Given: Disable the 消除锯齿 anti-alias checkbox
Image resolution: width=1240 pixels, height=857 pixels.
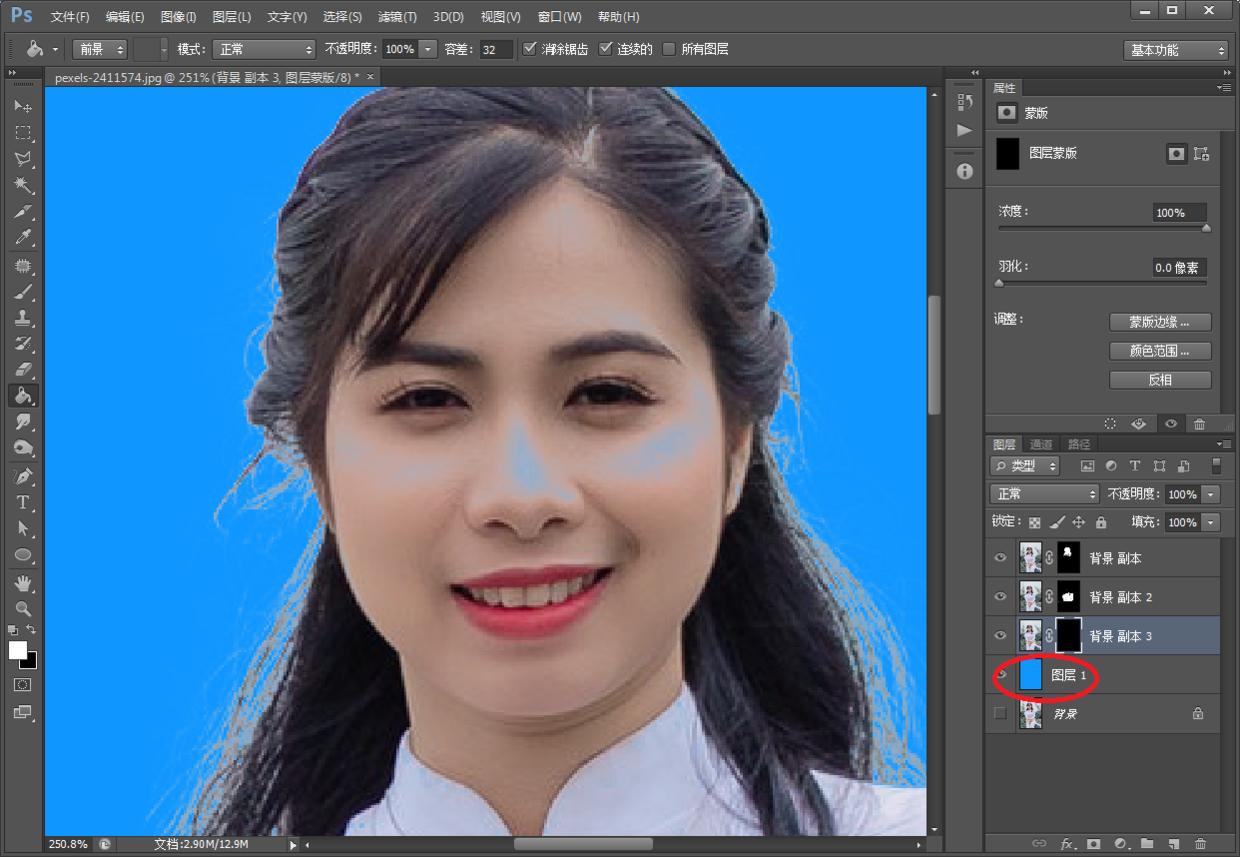Looking at the screenshot, I should (530, 49).
